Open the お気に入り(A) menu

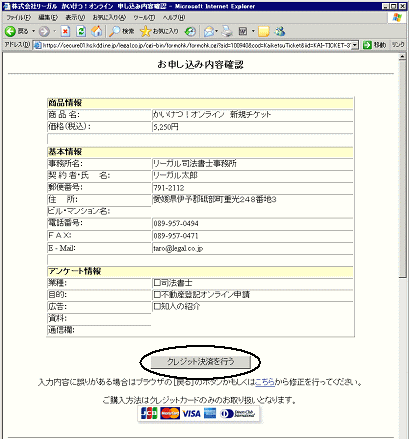point(109,17)
